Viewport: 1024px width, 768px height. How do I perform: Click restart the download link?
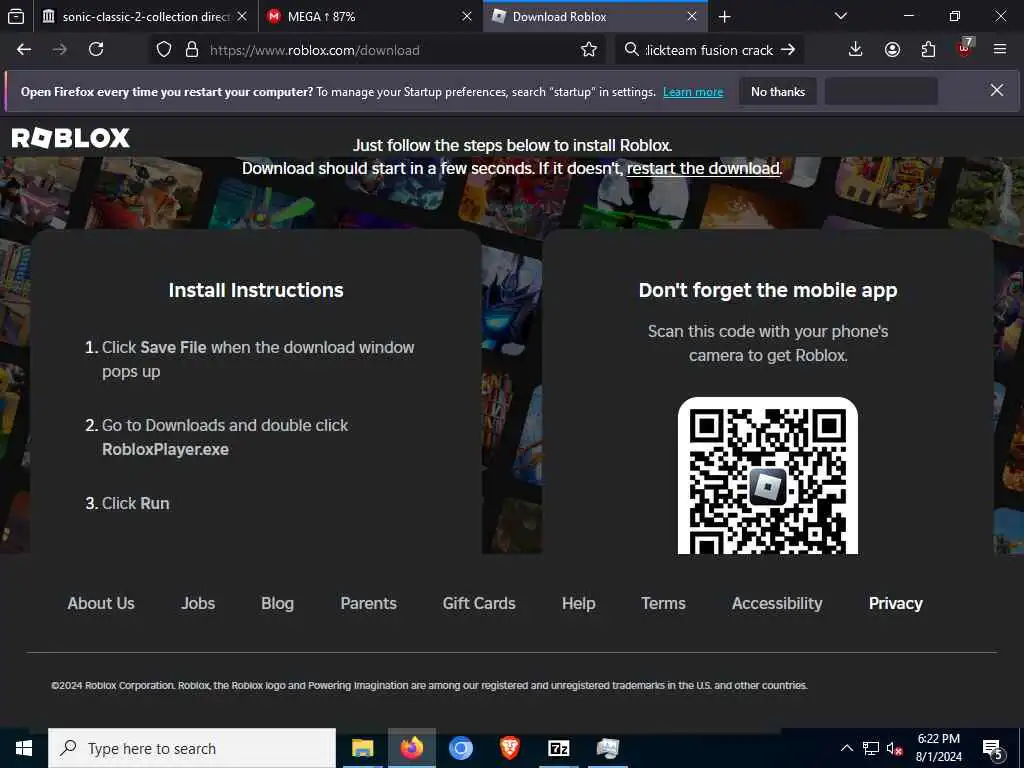[703, 168]
